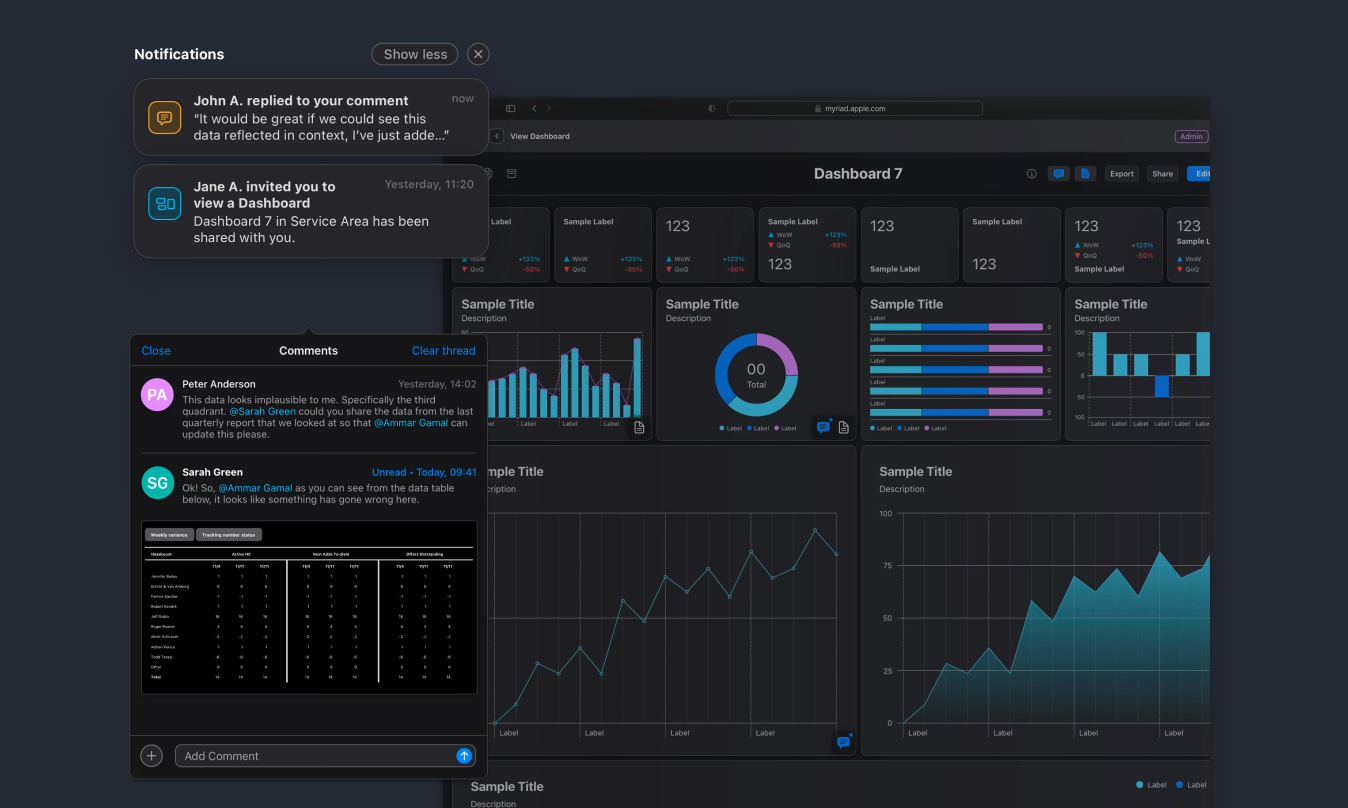Click Peter Anderson's PA avatar

tap(157, 394)
